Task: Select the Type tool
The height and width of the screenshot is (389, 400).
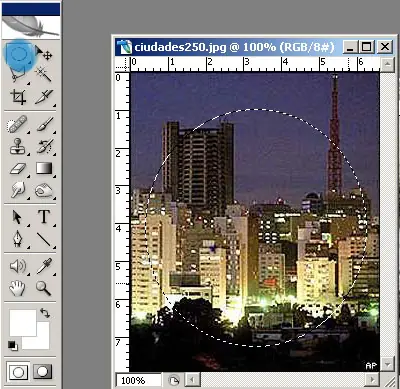Action: tap(44, 217)
